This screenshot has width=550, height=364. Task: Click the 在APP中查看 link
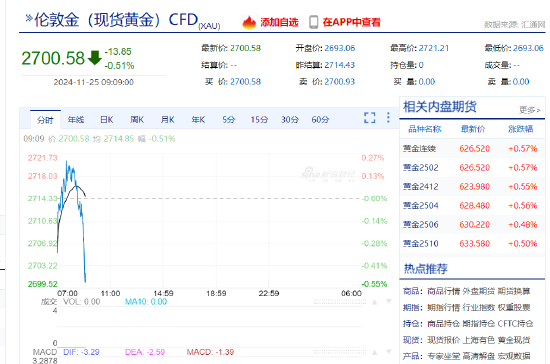click(351, 22)
